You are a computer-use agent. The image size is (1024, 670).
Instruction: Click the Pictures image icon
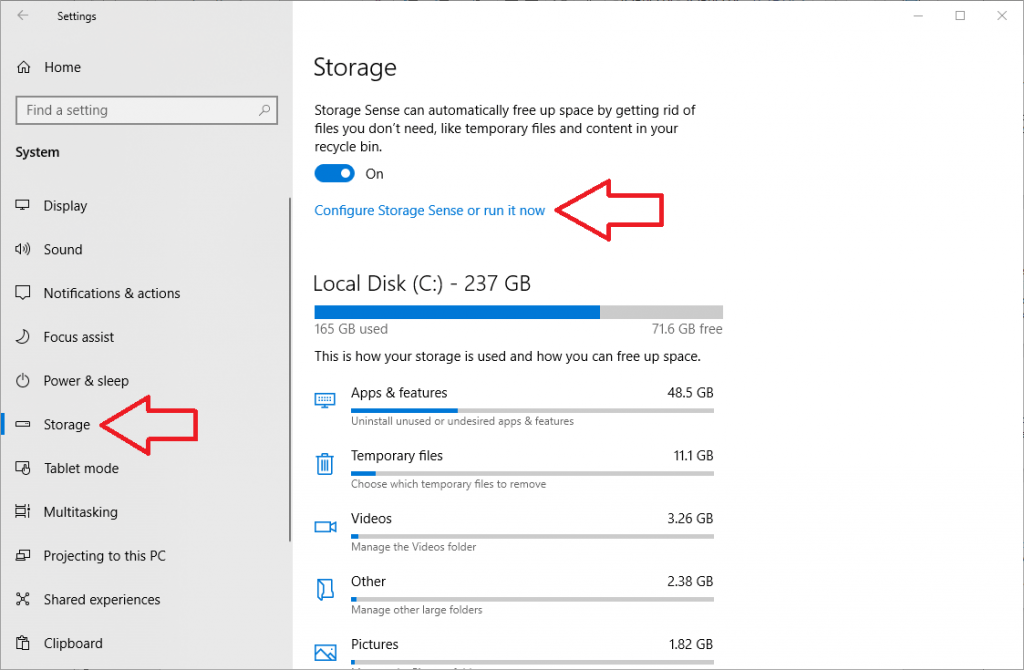click(x=325, y=652)
